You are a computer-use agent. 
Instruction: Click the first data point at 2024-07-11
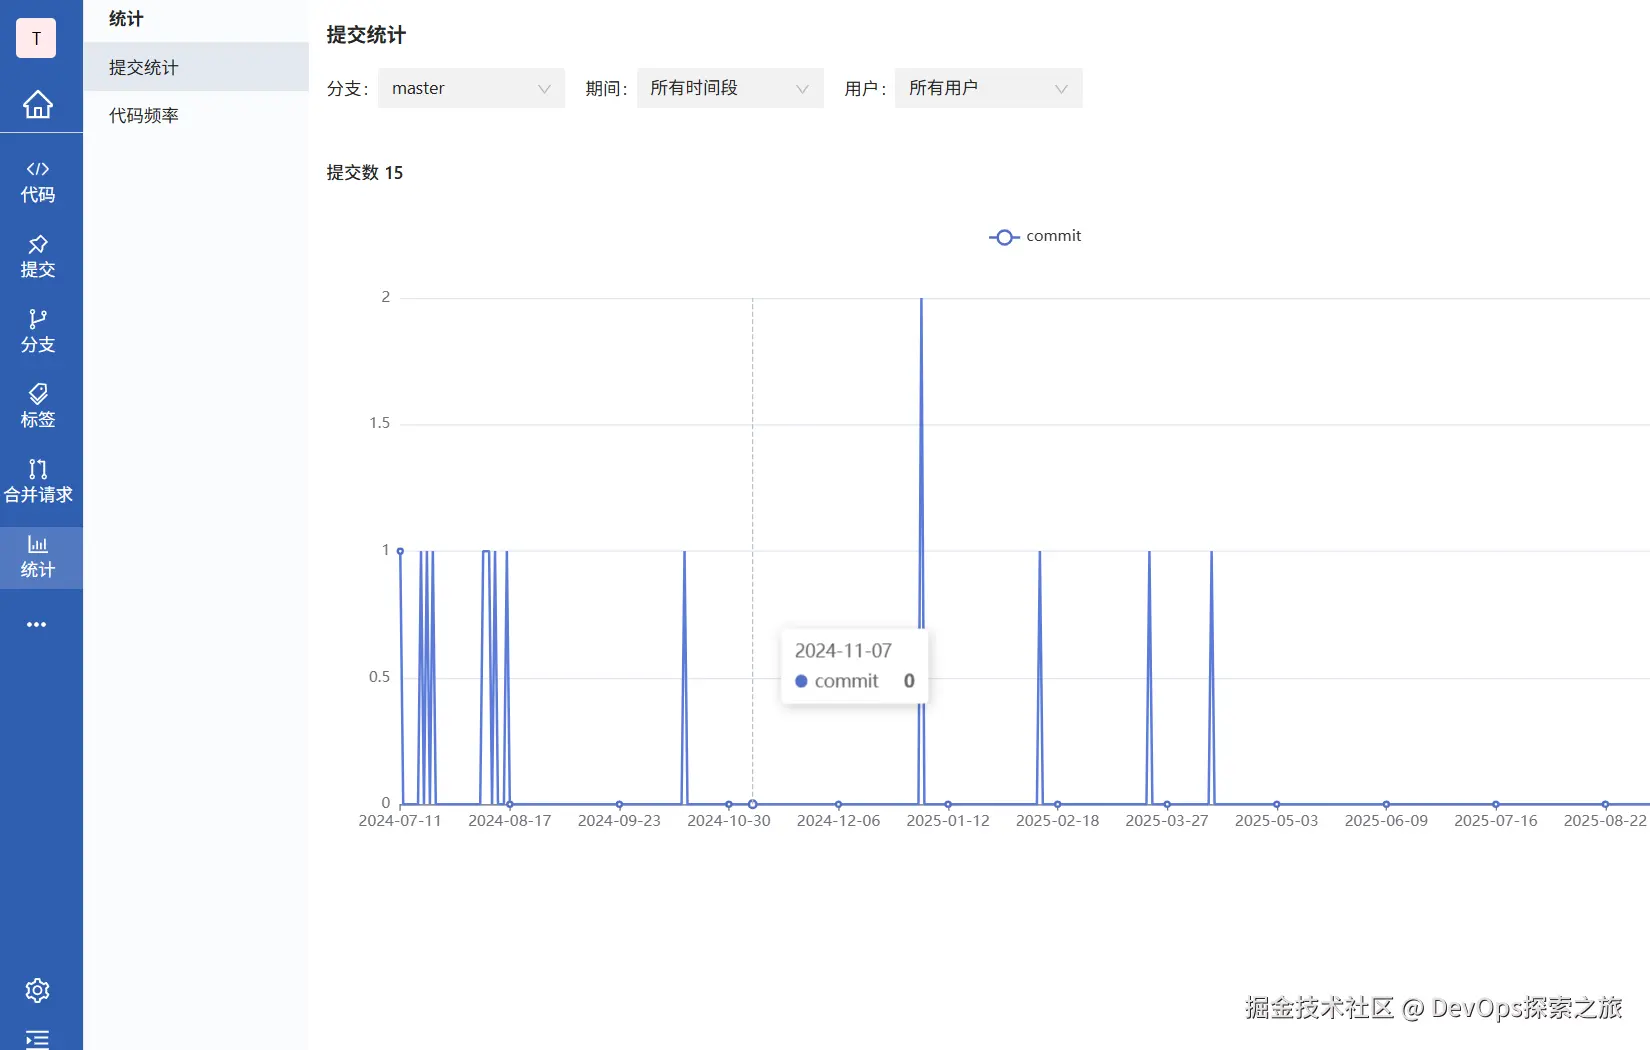click(x=400, y=551)
